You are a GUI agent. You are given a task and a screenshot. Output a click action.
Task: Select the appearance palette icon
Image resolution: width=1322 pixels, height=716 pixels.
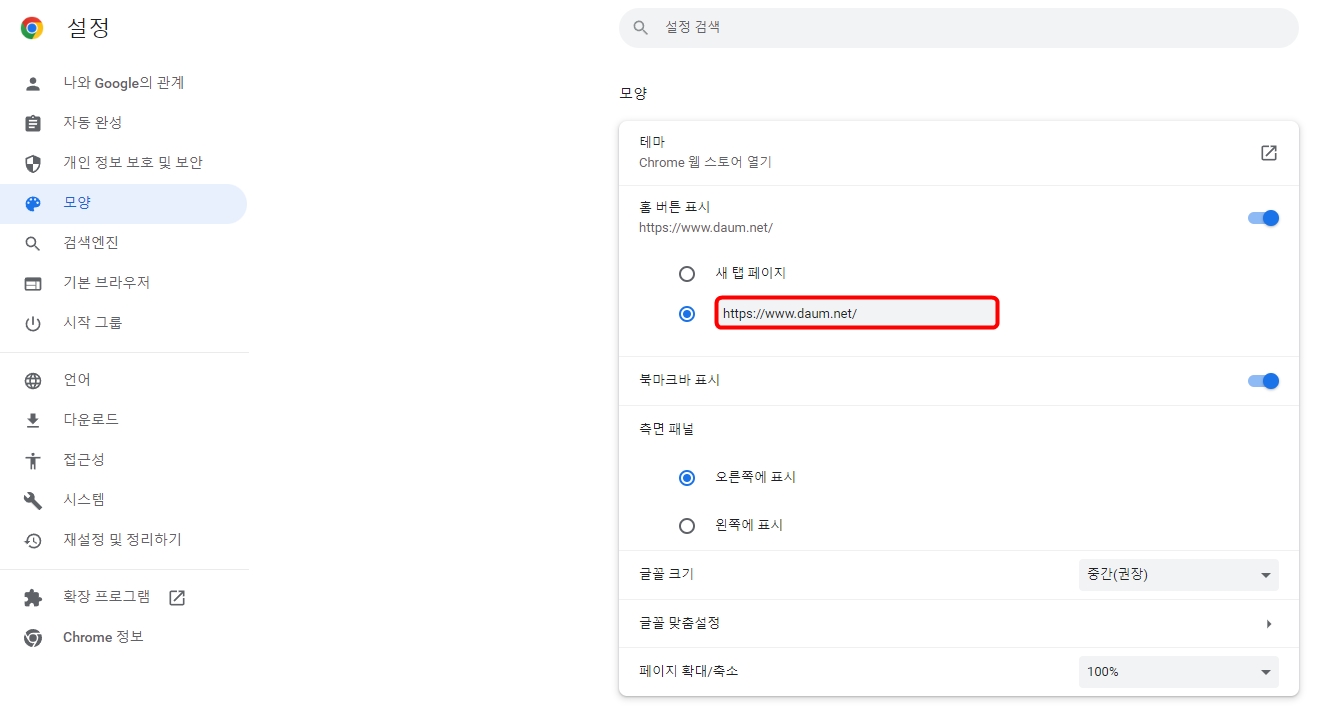point(33,202)
